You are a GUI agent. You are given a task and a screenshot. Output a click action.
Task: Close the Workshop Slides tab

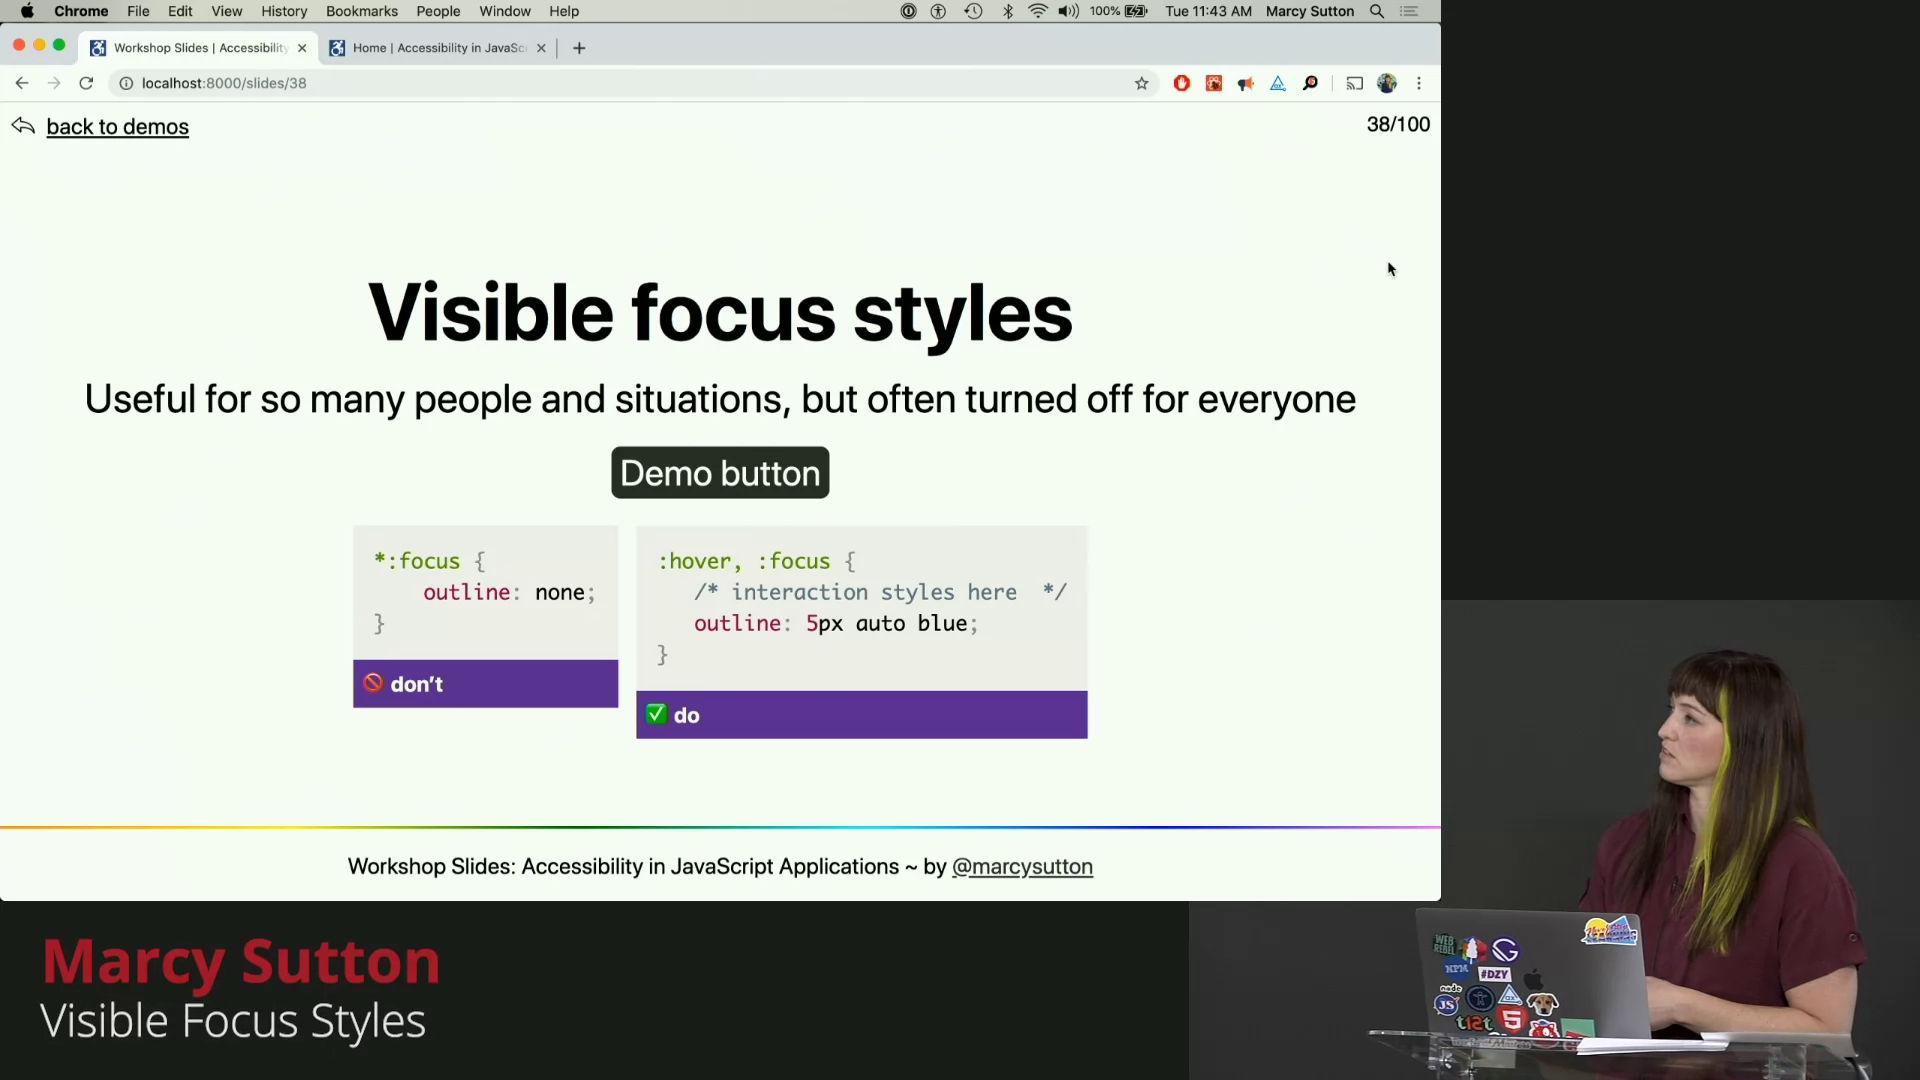click(x=302, y=48)
